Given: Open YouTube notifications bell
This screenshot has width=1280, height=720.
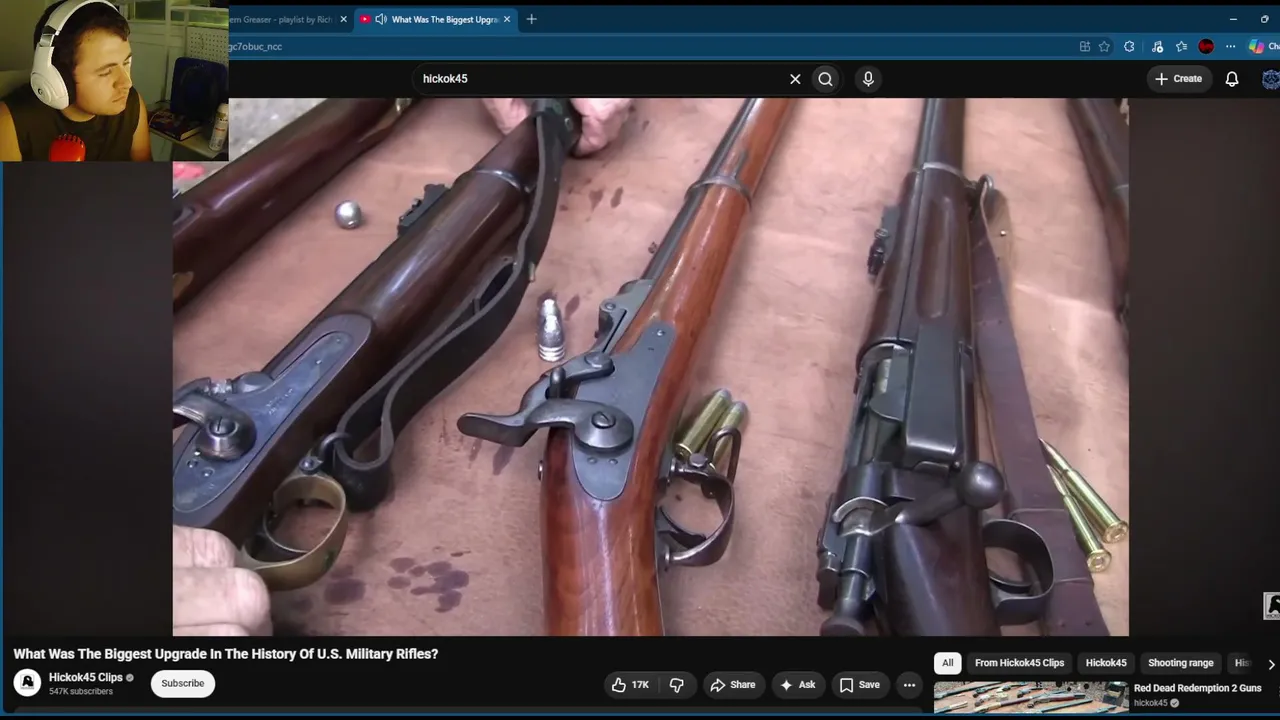Looking at the screenshot, I should pyautogui.click(x=1232, y=79).
